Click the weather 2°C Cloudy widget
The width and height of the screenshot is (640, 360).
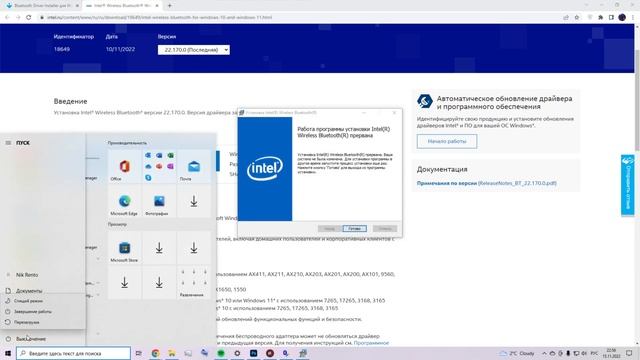(x=518, y=353)
